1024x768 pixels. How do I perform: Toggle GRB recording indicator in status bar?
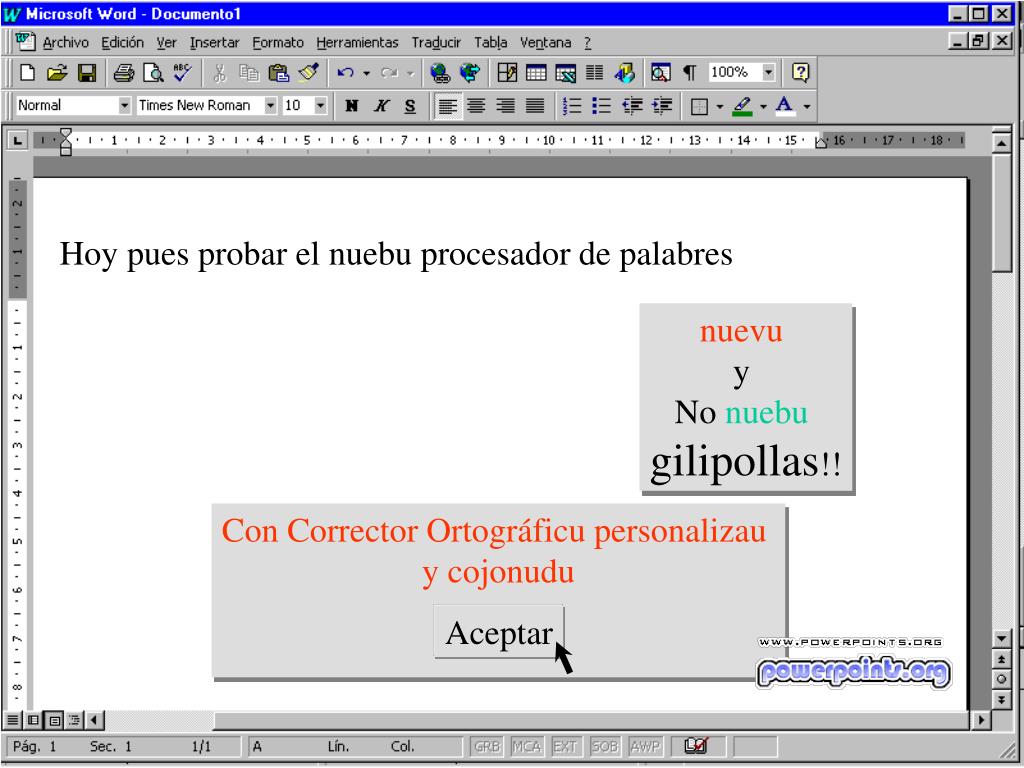pos(487,746)
